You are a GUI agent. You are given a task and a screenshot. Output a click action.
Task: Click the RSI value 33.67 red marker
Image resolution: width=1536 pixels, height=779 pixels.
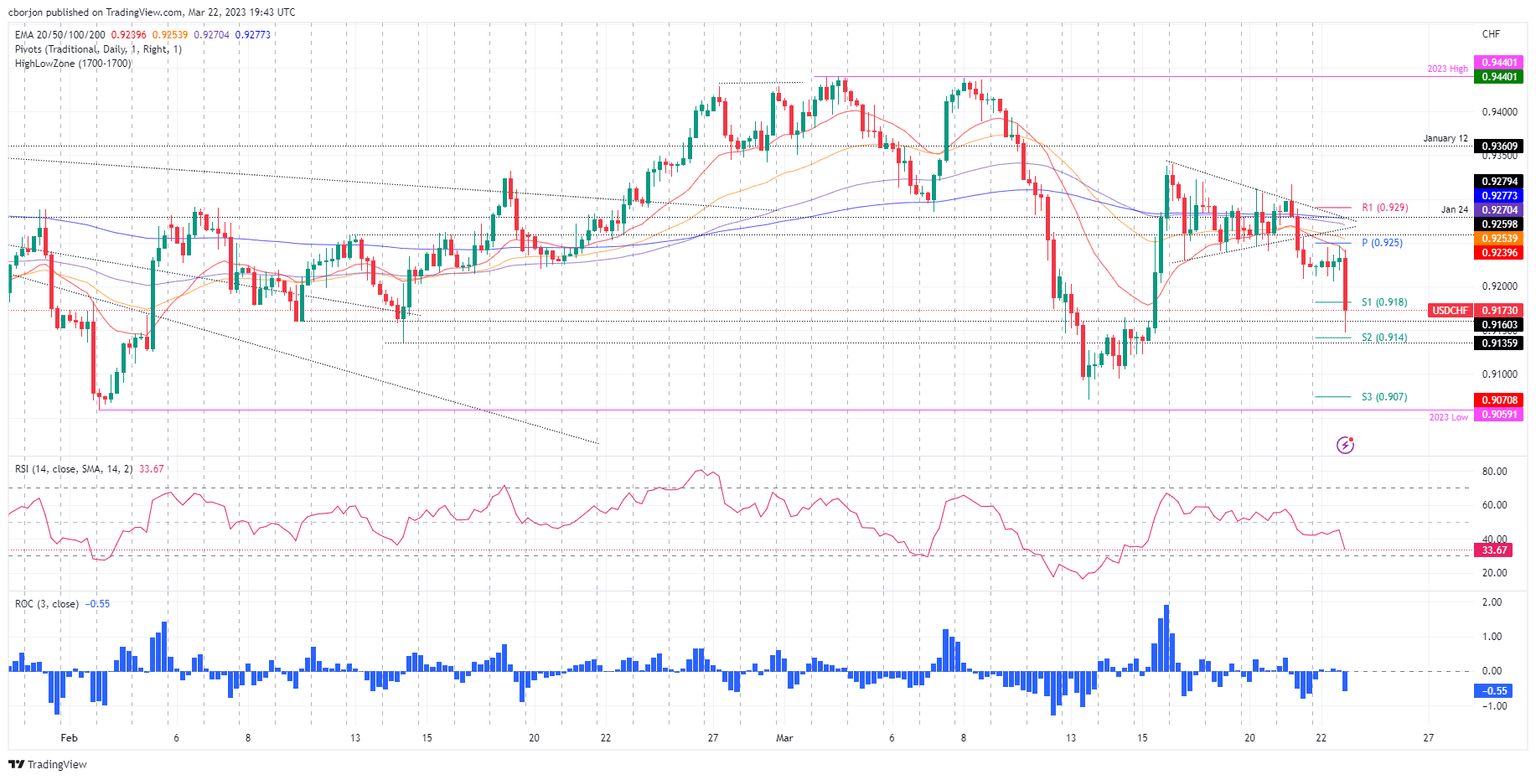(x=1494, y=550)
